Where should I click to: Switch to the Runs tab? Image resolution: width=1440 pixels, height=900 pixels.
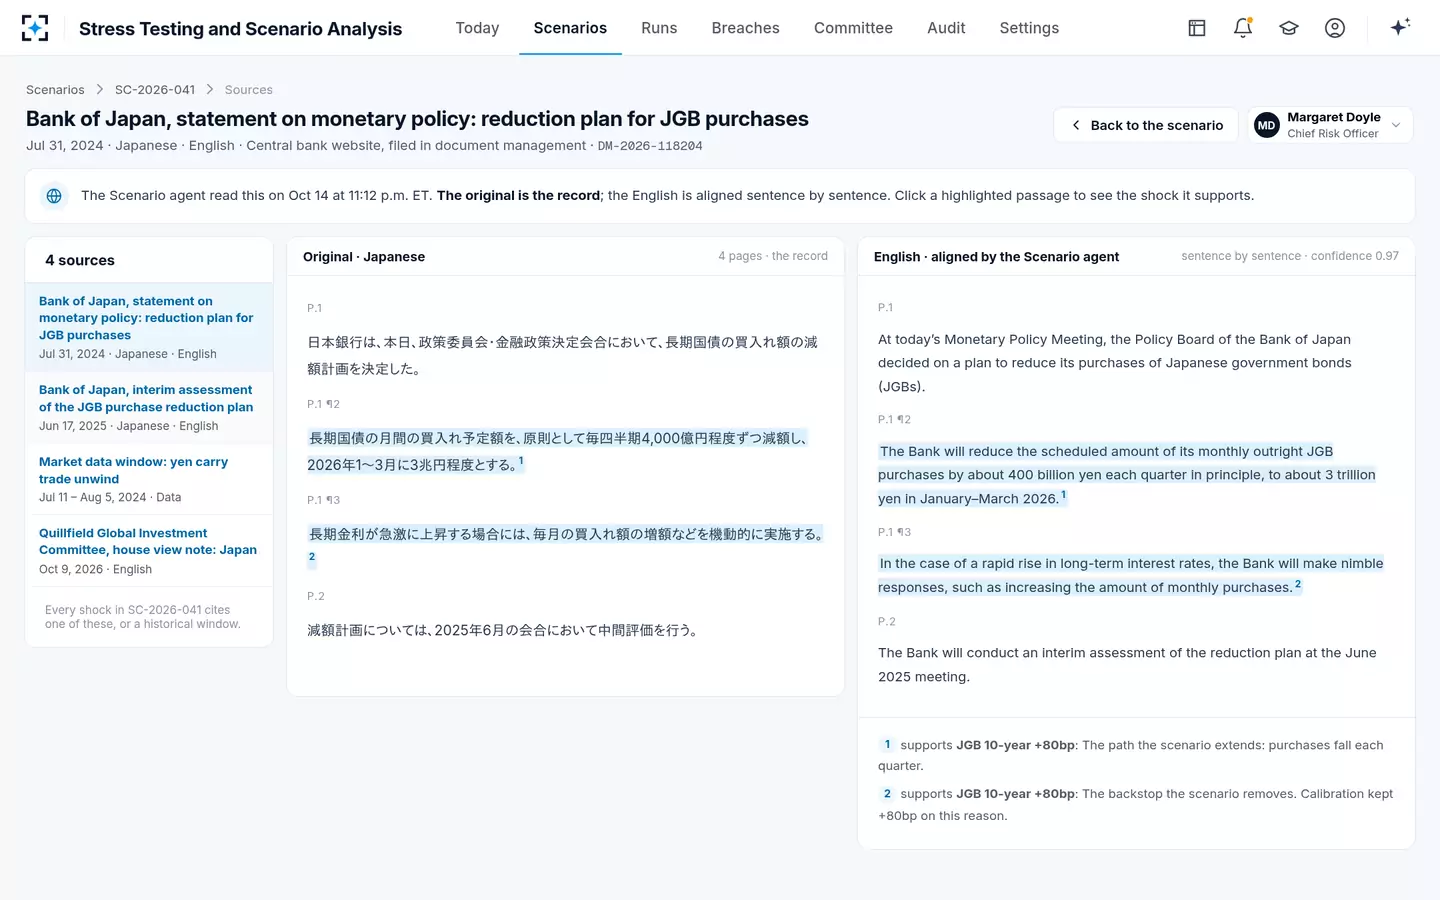(659, 28)
